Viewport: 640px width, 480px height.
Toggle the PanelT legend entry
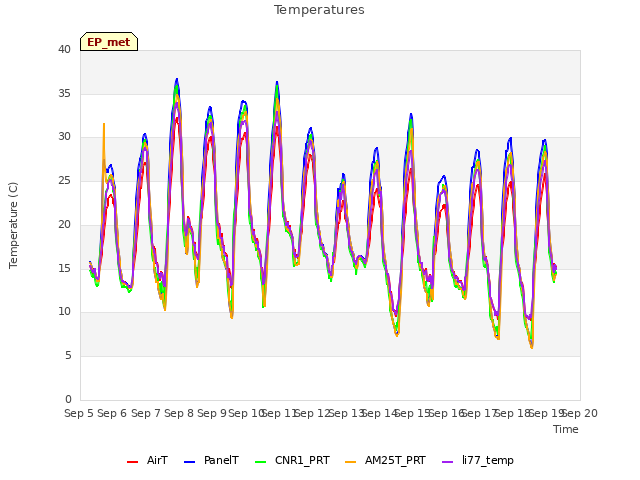(x=211, y=460)
